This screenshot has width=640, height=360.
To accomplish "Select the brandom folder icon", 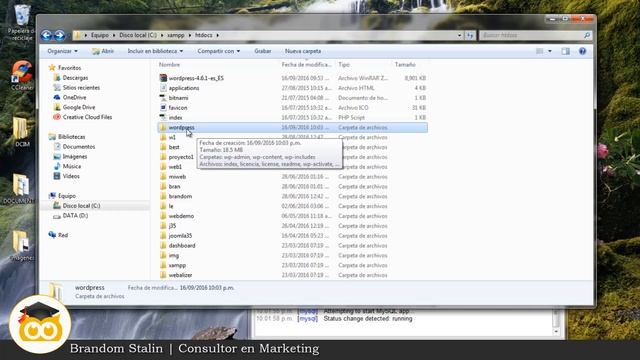I will pyautogui.click(x=163, y=196).
